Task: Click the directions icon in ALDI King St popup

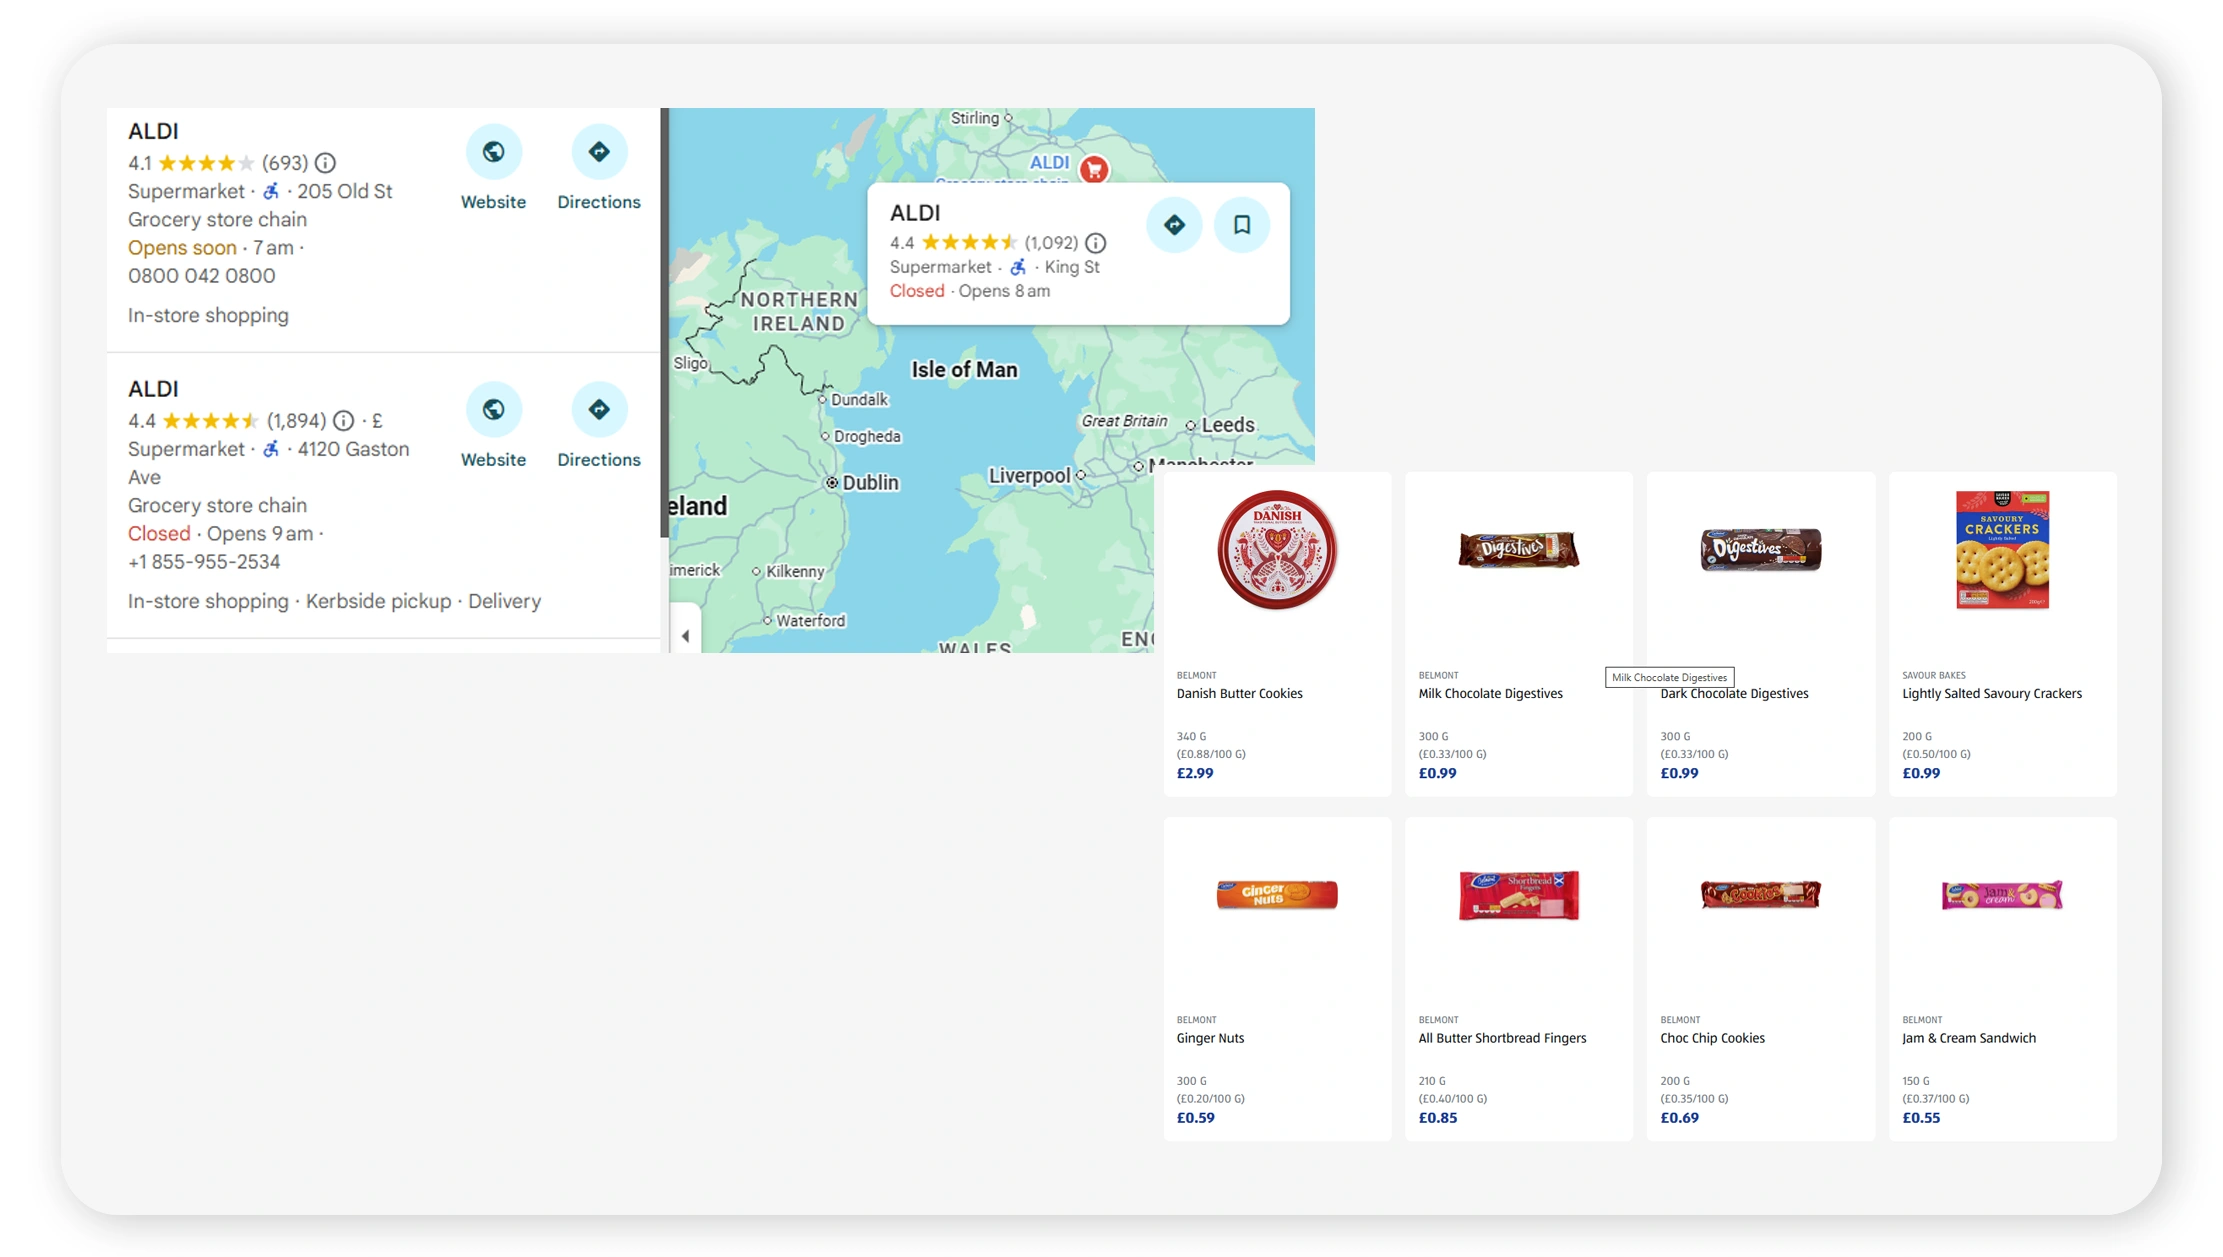Action: click(1174, 225)
